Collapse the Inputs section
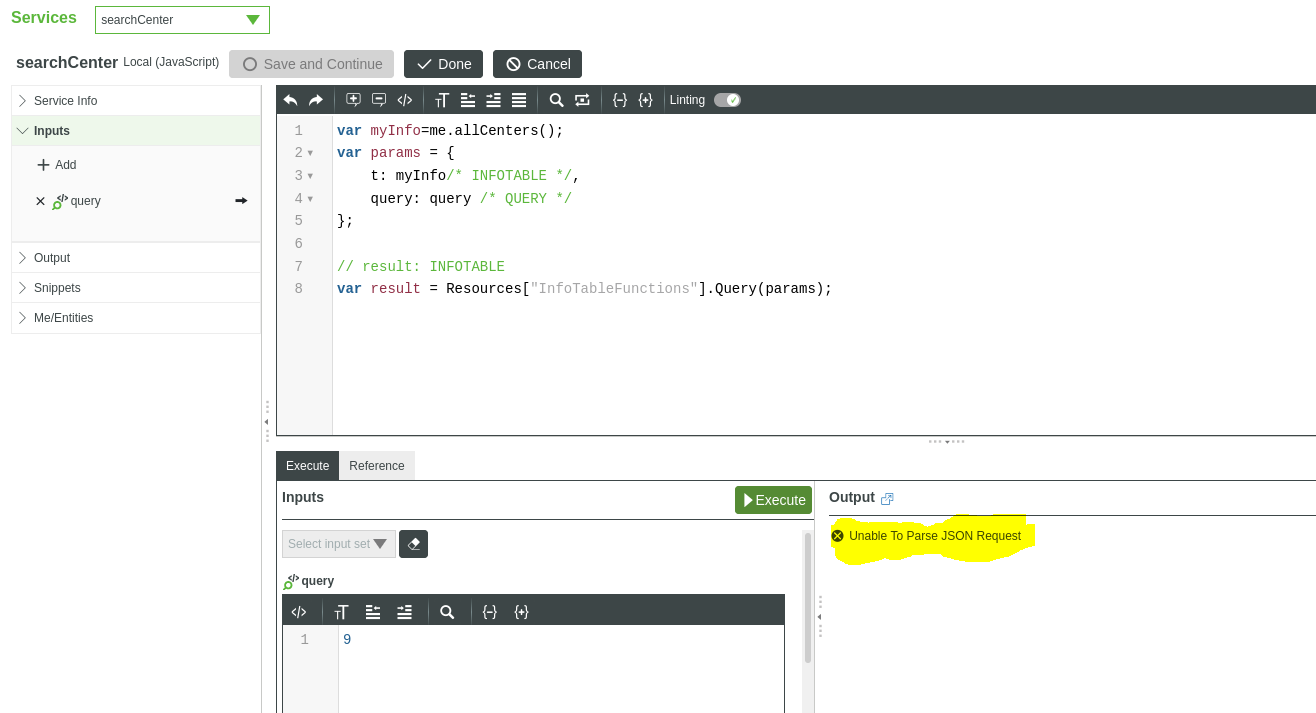Image resolution: width=1316 pixels, height=713 pixels. 52,131
